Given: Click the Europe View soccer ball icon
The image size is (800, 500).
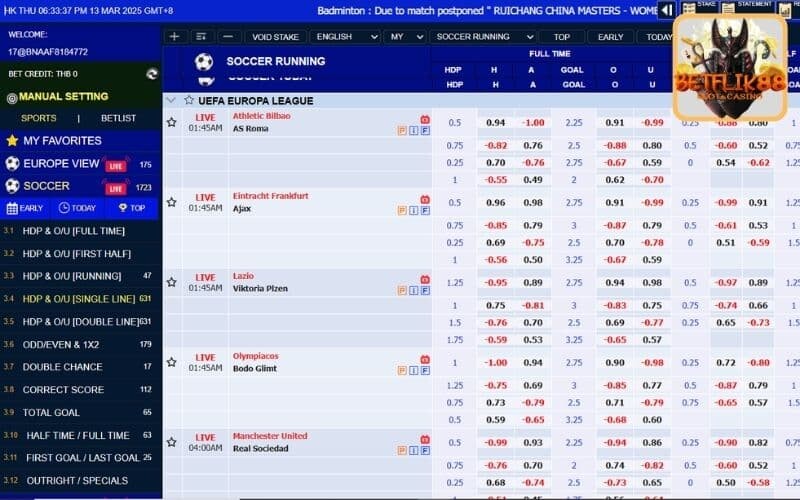Looking at the screenshot, I should pyautogui.click(x=12, y=164).
